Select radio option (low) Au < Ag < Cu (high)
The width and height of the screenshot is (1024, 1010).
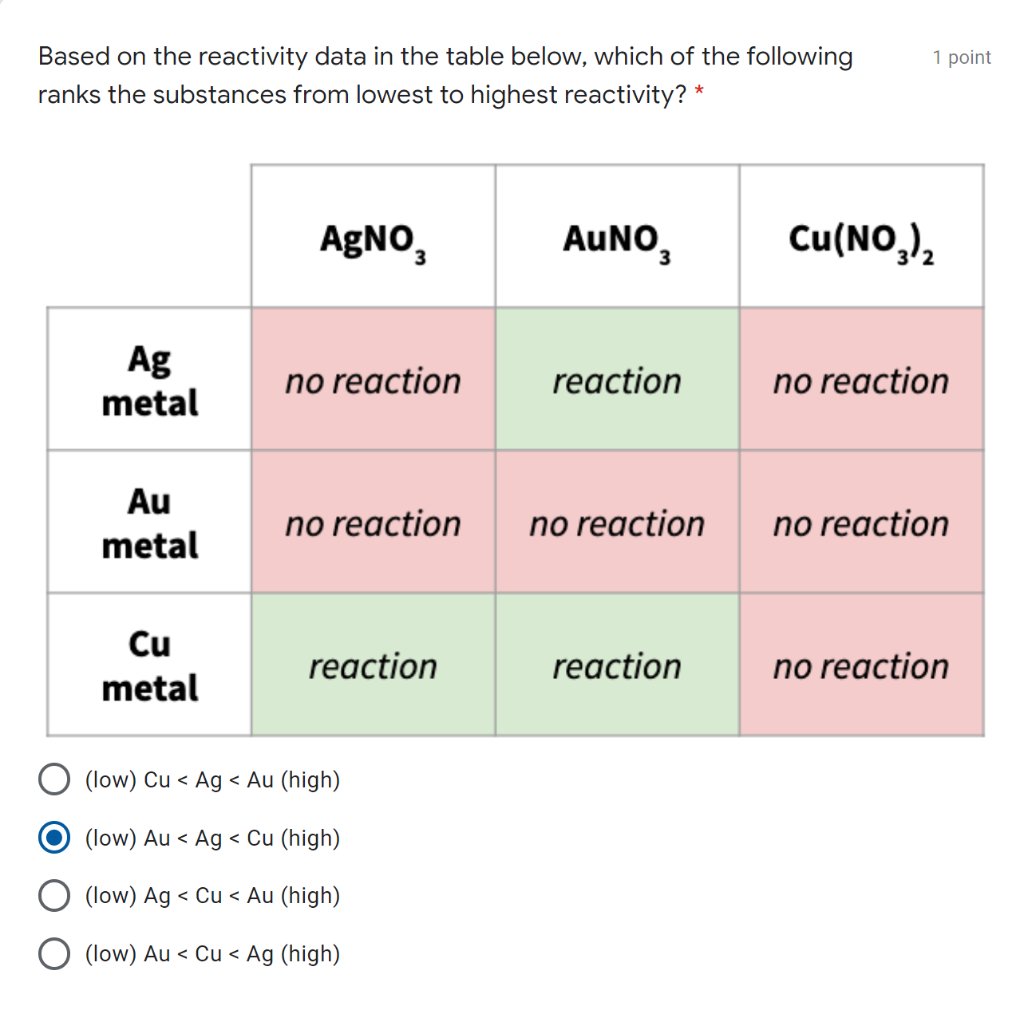point(54,837)
